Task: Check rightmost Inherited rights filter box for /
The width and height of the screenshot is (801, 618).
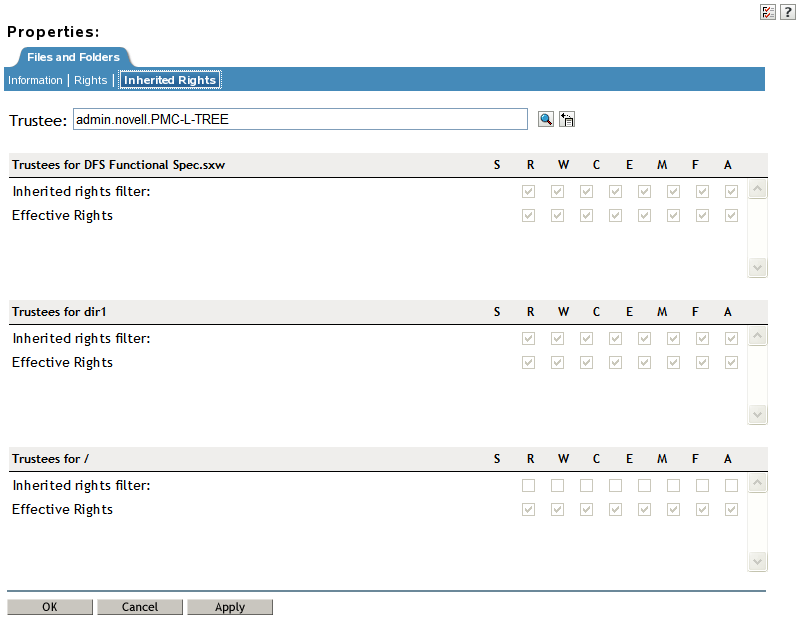Action: click(x=731, y=486)
